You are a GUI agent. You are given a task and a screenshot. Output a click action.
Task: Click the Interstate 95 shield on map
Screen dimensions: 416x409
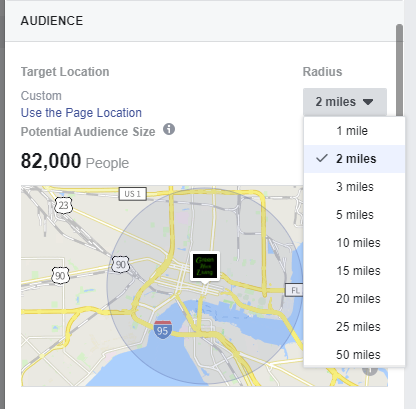click(x=163, y=330)
